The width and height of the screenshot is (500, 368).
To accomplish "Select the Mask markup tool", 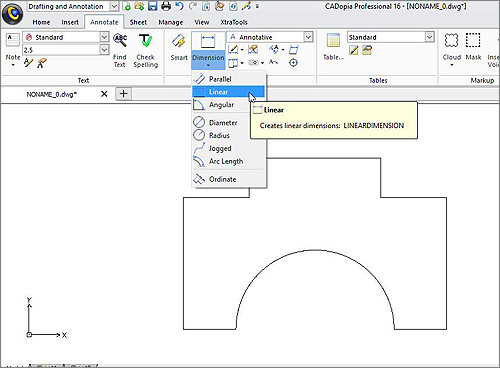I will coord(473,40).
